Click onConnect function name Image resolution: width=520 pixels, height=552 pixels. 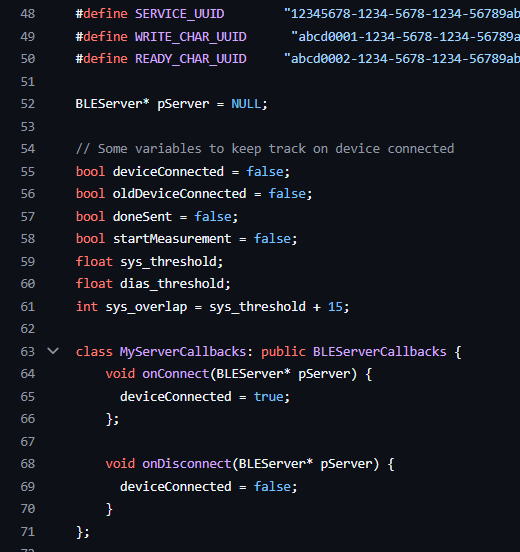click(176, 374)
